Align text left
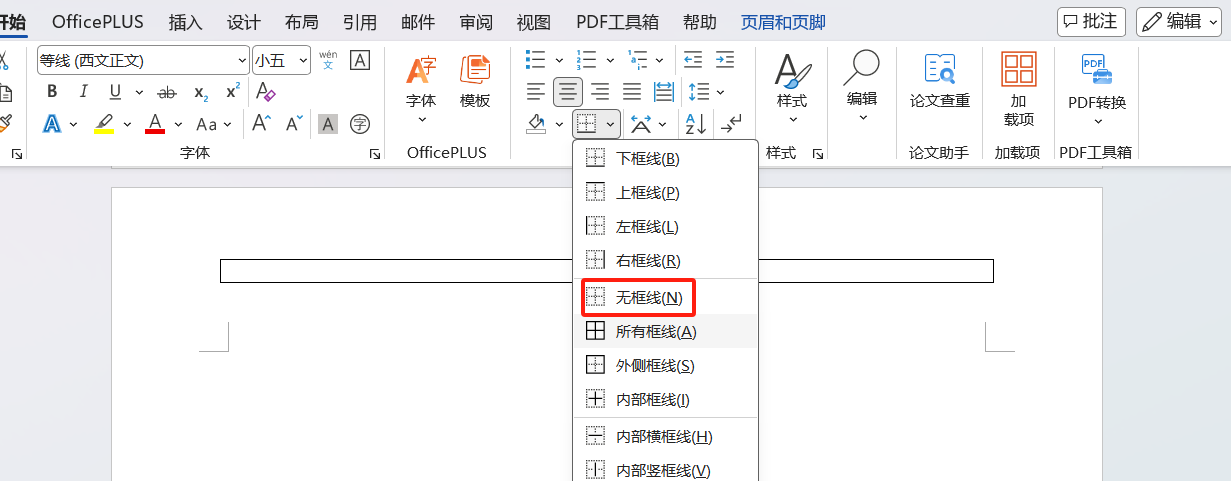Screen dimensions: 1231x481 point(537,92)
